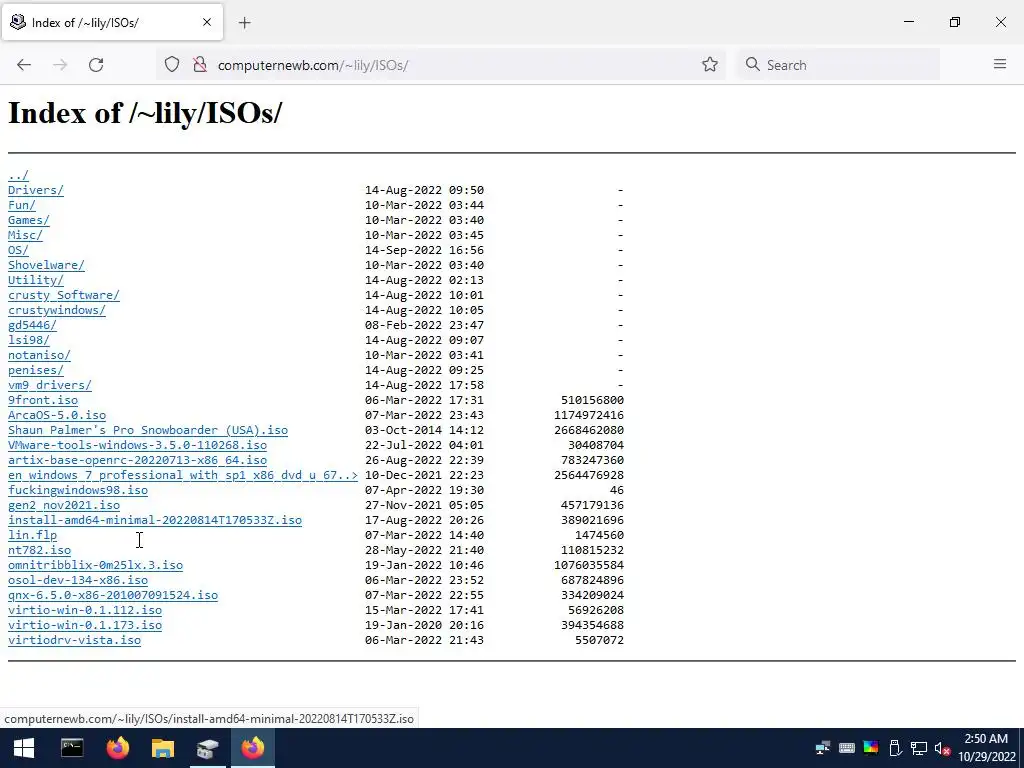The width and height of the screenshot is (1024, 768).
Task: Download nt782.iso
Action: pyautogui.click(x=39, y=551)
